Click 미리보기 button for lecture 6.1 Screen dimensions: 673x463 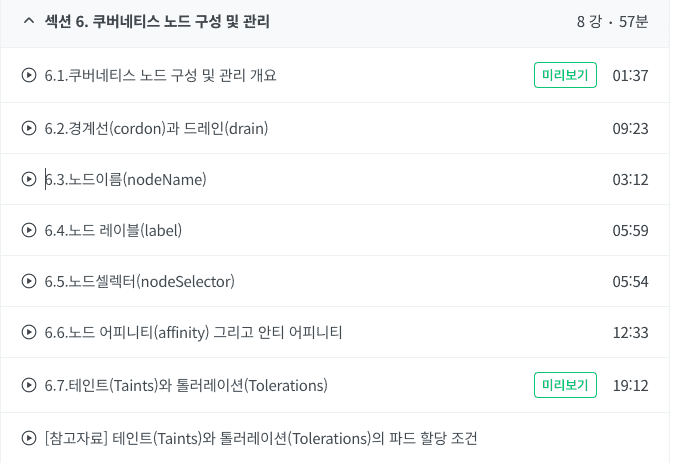tap(565, 75)
